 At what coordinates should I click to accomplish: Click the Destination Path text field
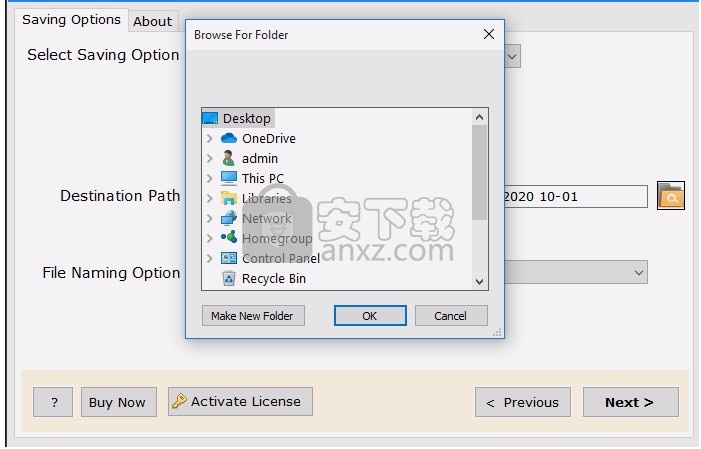coord(576,196)
